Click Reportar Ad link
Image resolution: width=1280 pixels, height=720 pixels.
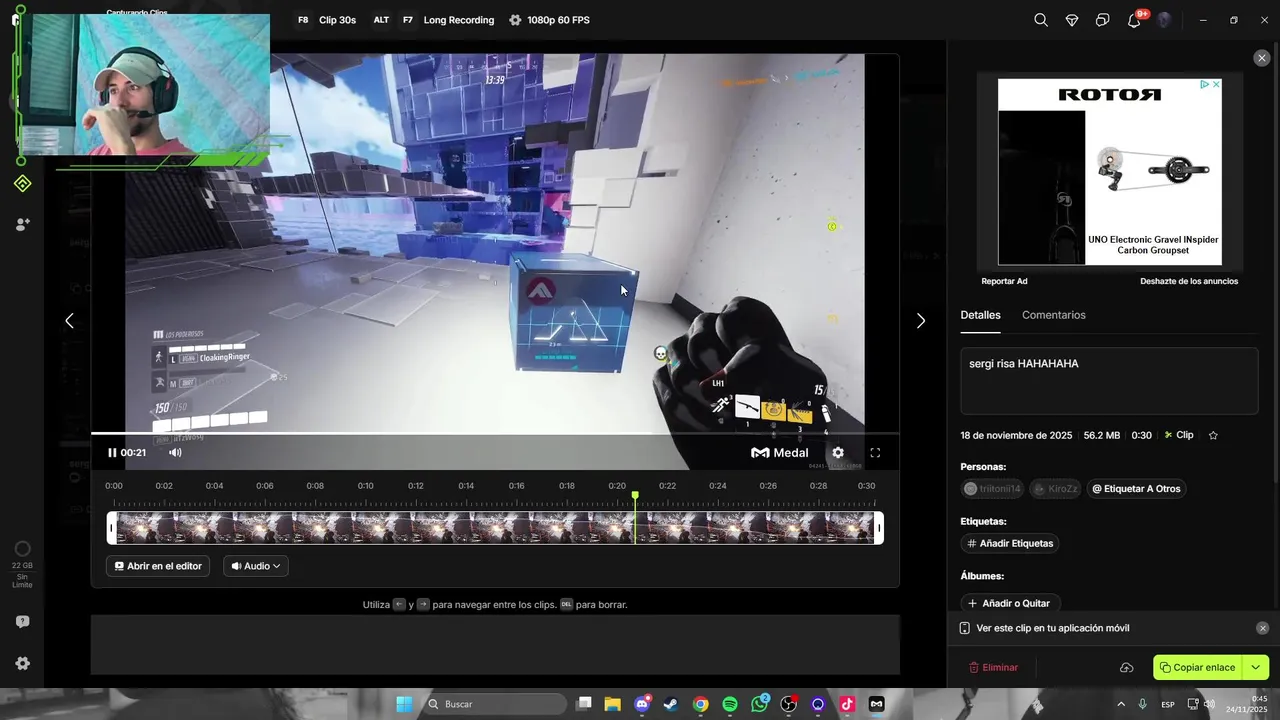coord(1004,281)
